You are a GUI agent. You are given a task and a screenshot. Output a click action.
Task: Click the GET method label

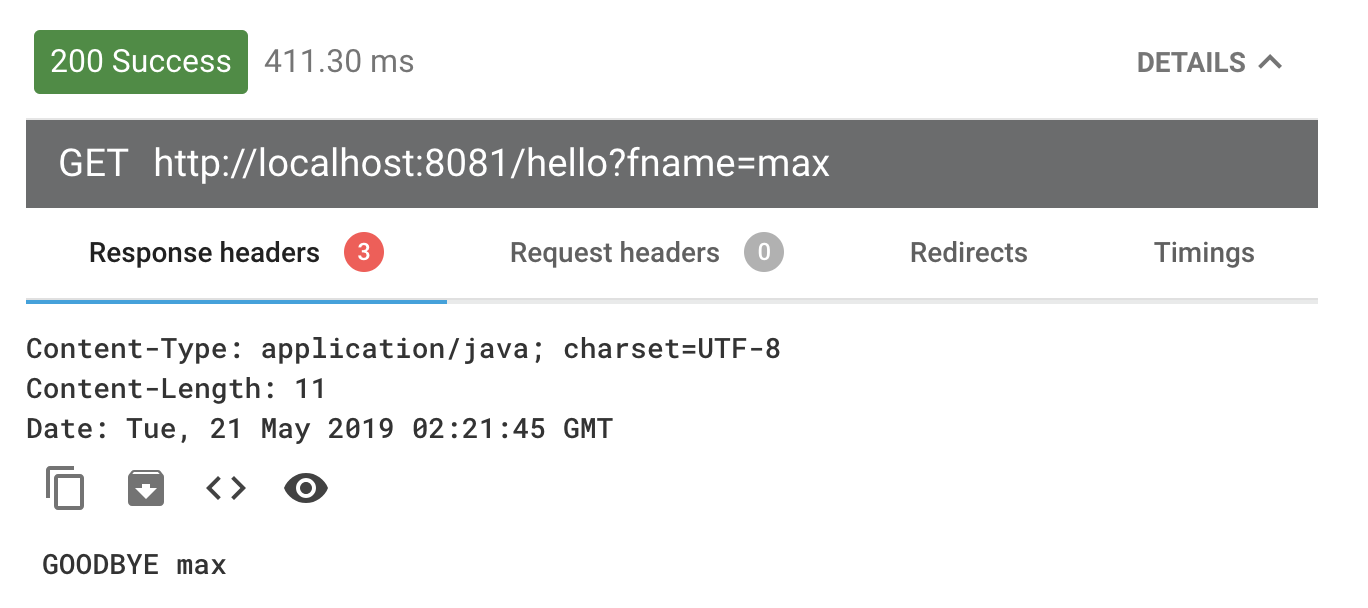tap(93, 163)
